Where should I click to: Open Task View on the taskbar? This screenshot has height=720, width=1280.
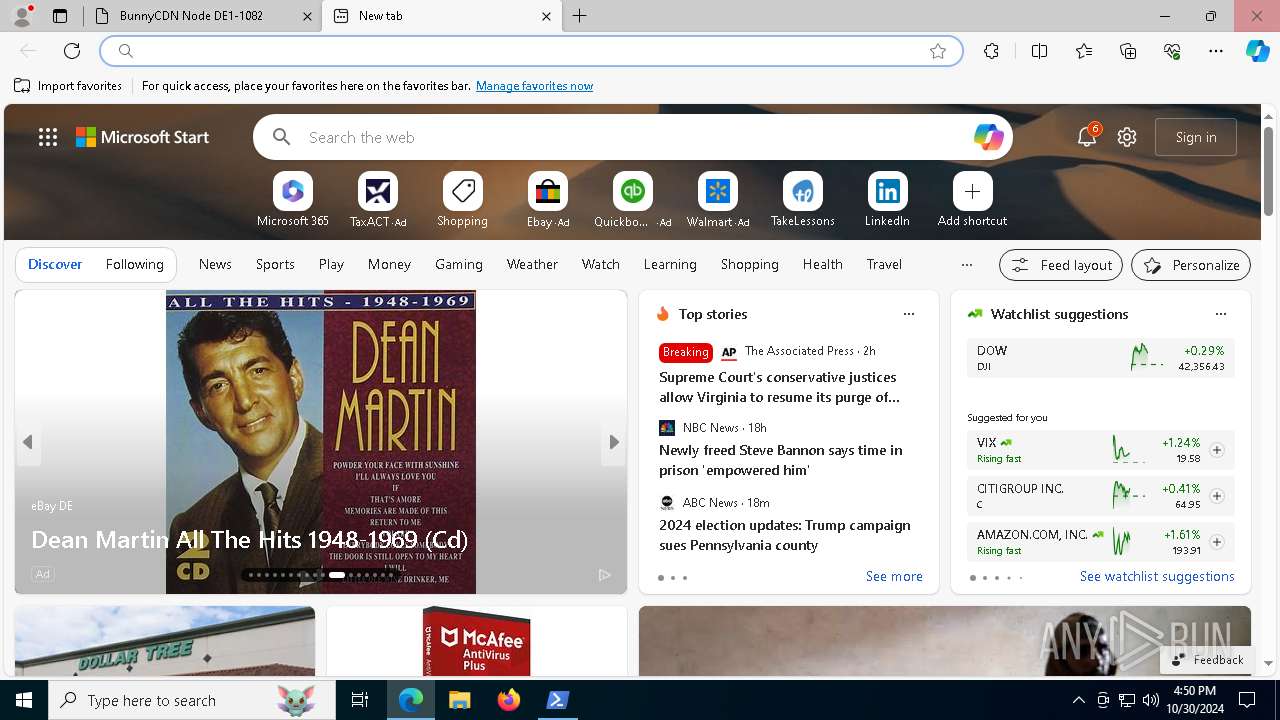click(360, 700)
